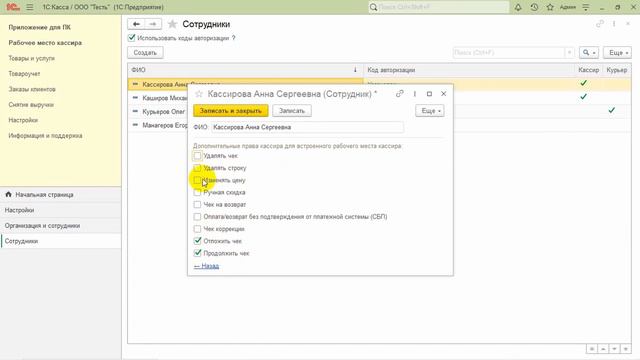Enable Удалять строку checkbox
This screenshot has height=360, width=640.
[x=197, y=168]
